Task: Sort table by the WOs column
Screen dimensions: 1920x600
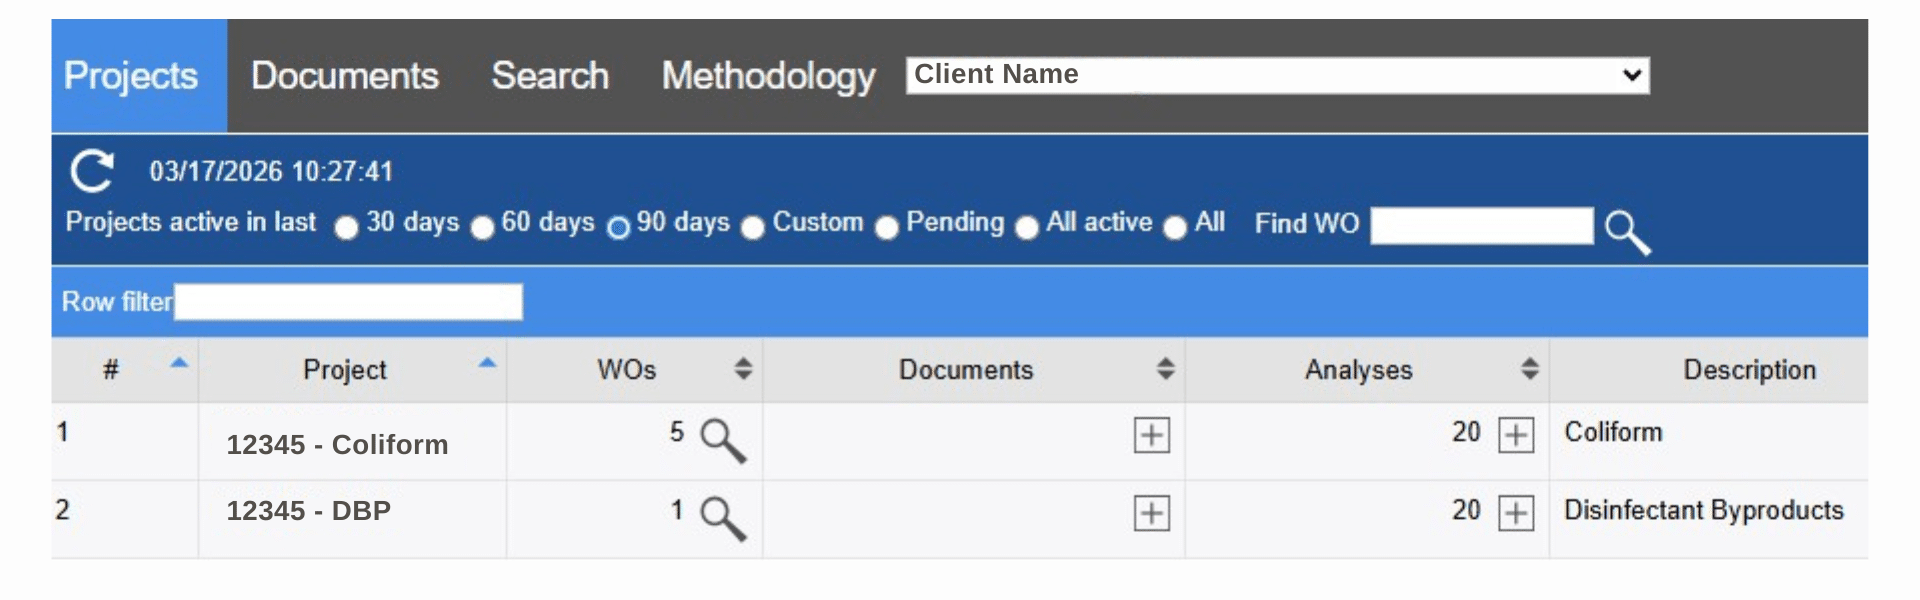Action: pyautogui.click(x=743, y=368)
